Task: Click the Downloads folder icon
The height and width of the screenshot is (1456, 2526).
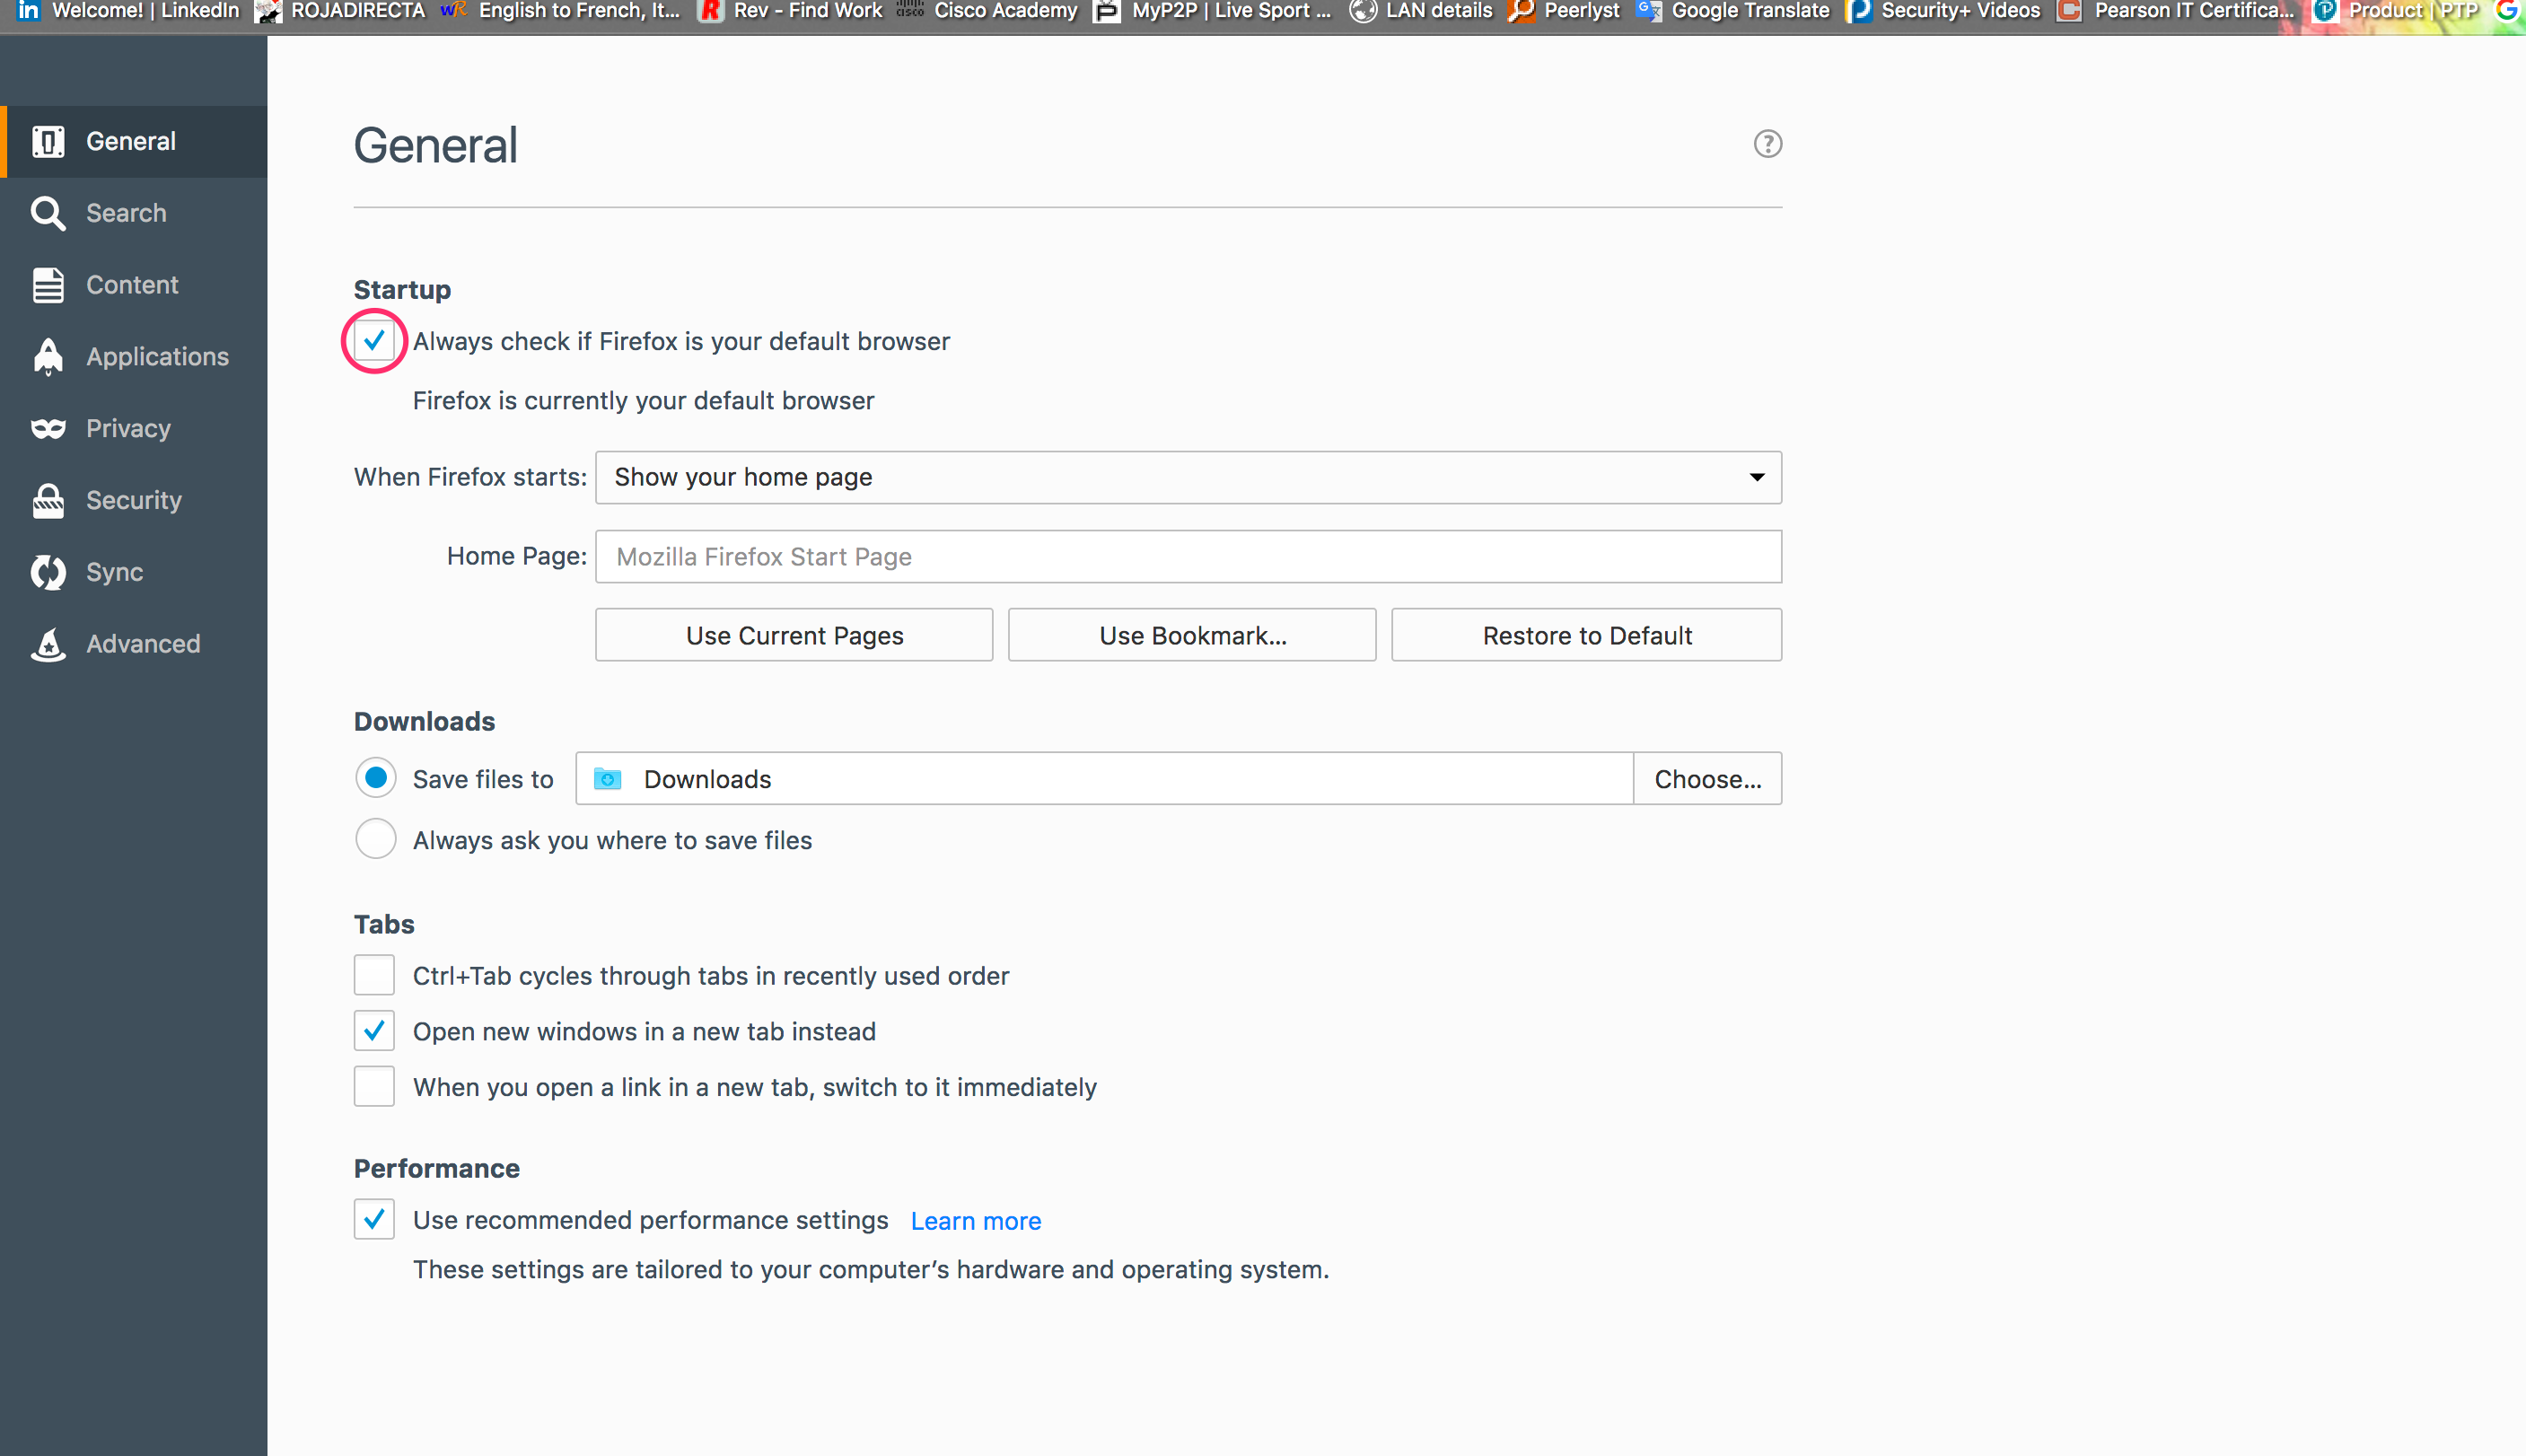Action: (607, 778)
